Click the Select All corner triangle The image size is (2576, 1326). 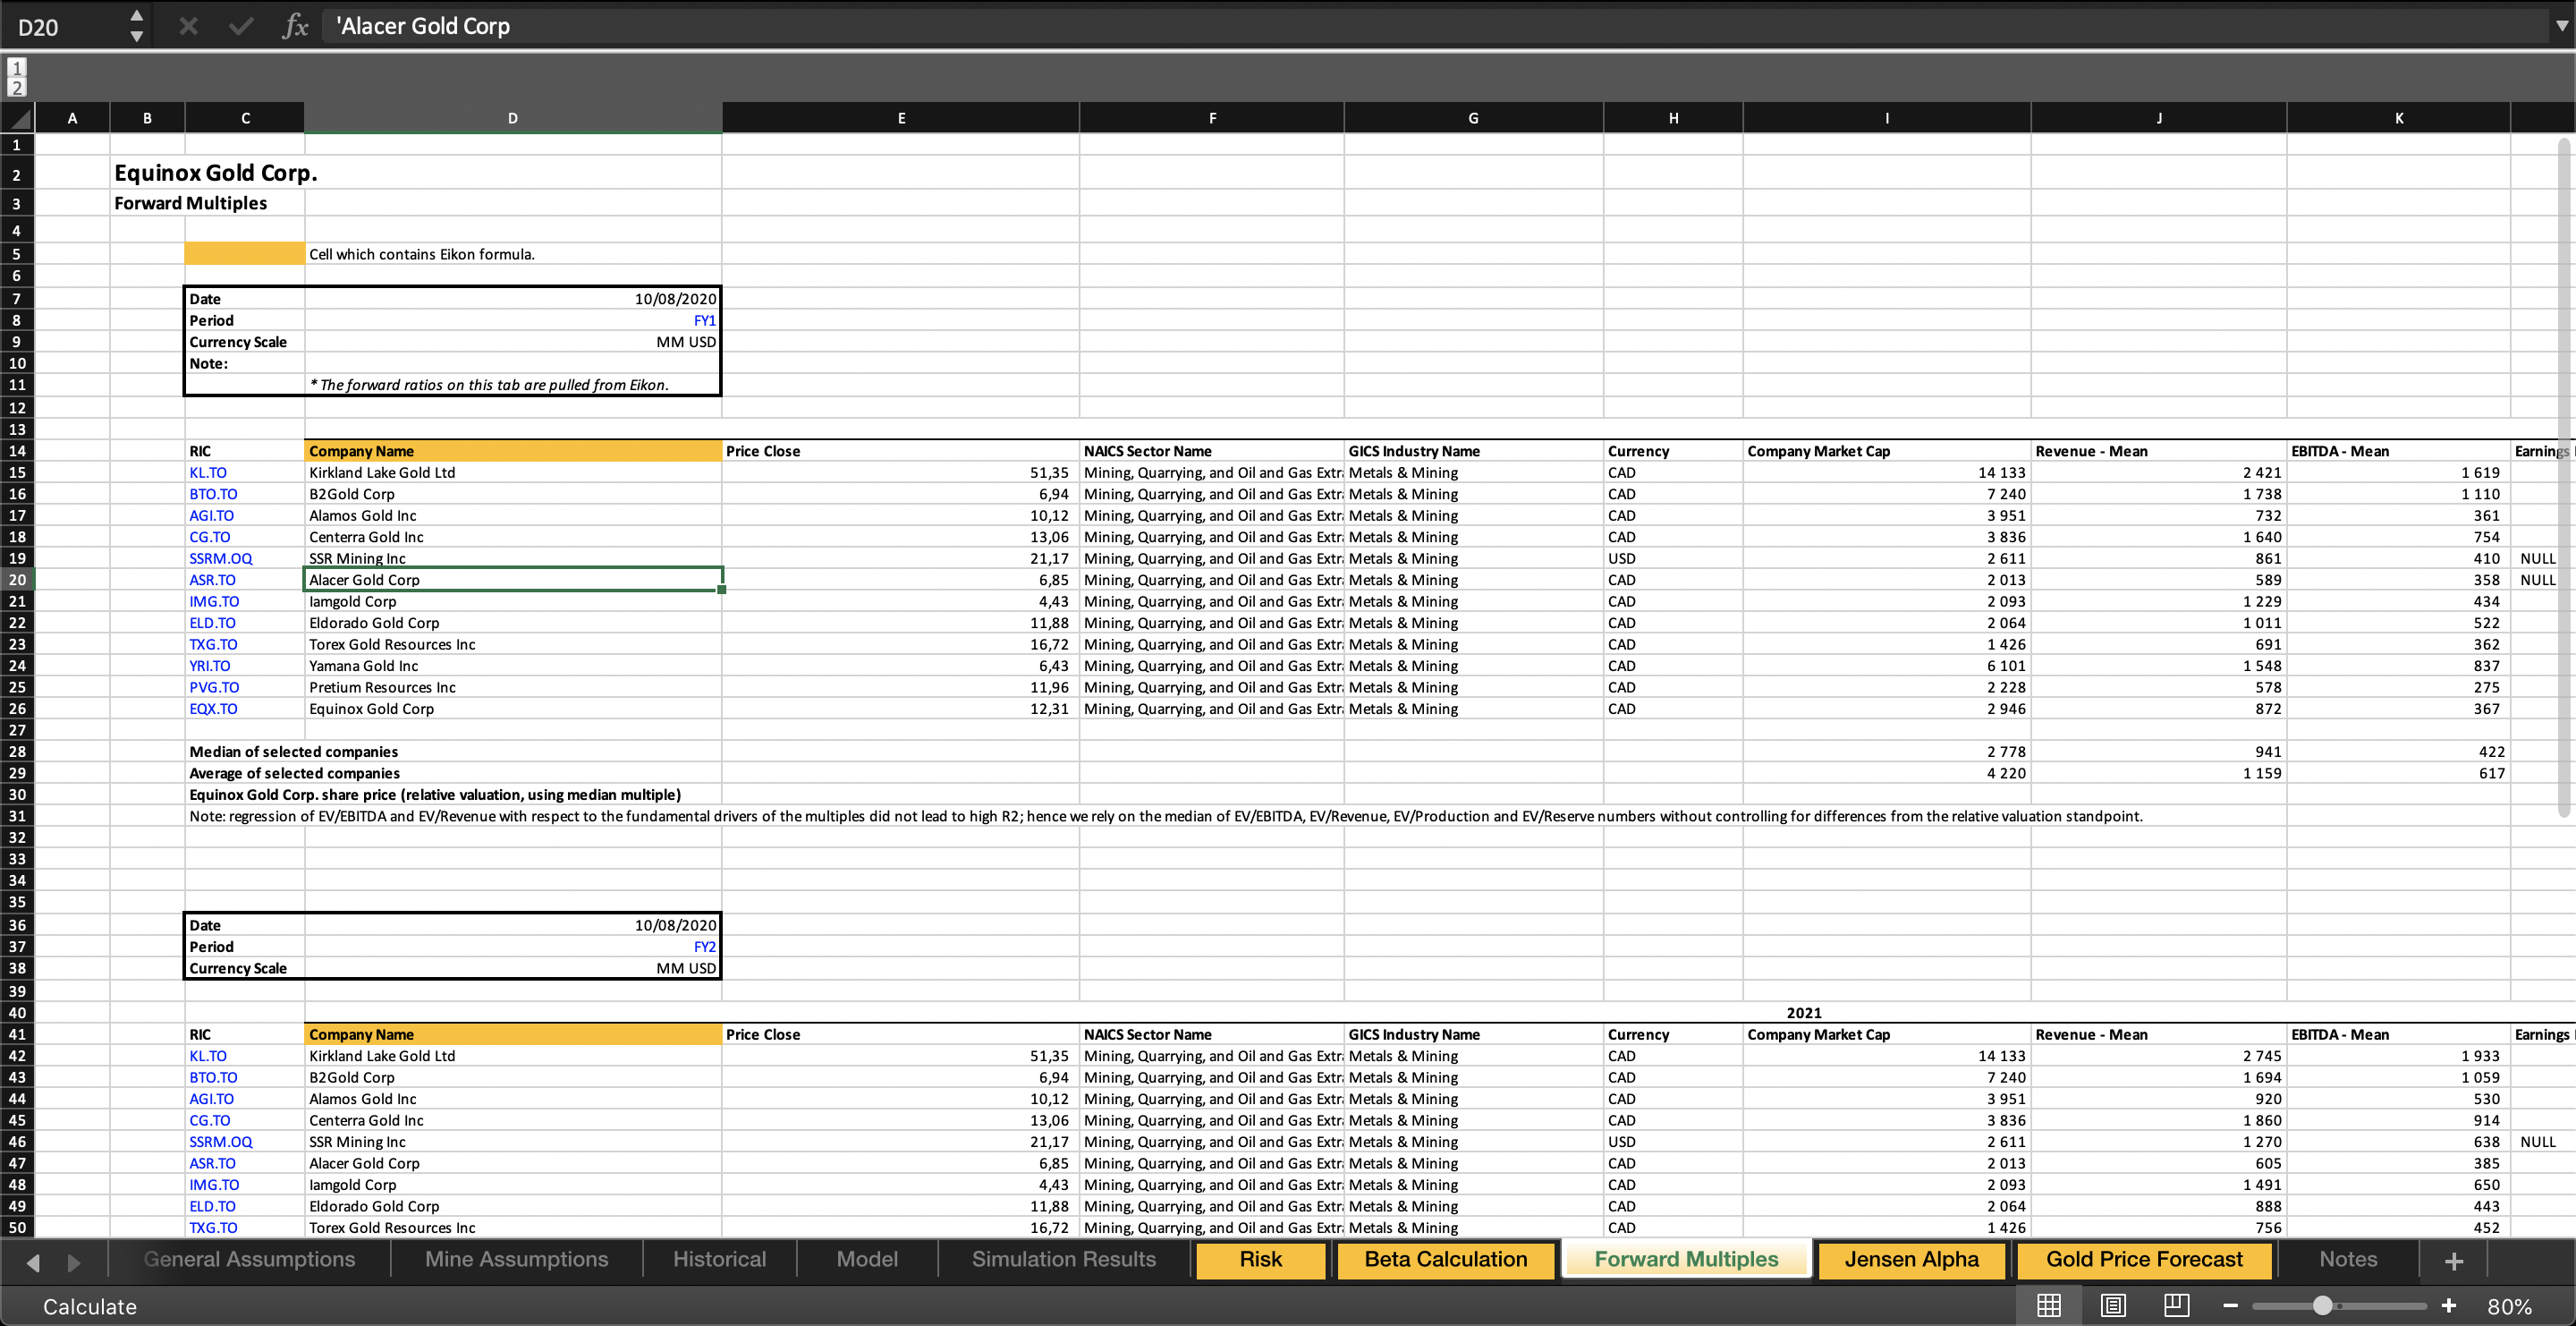tap(18, 118)
